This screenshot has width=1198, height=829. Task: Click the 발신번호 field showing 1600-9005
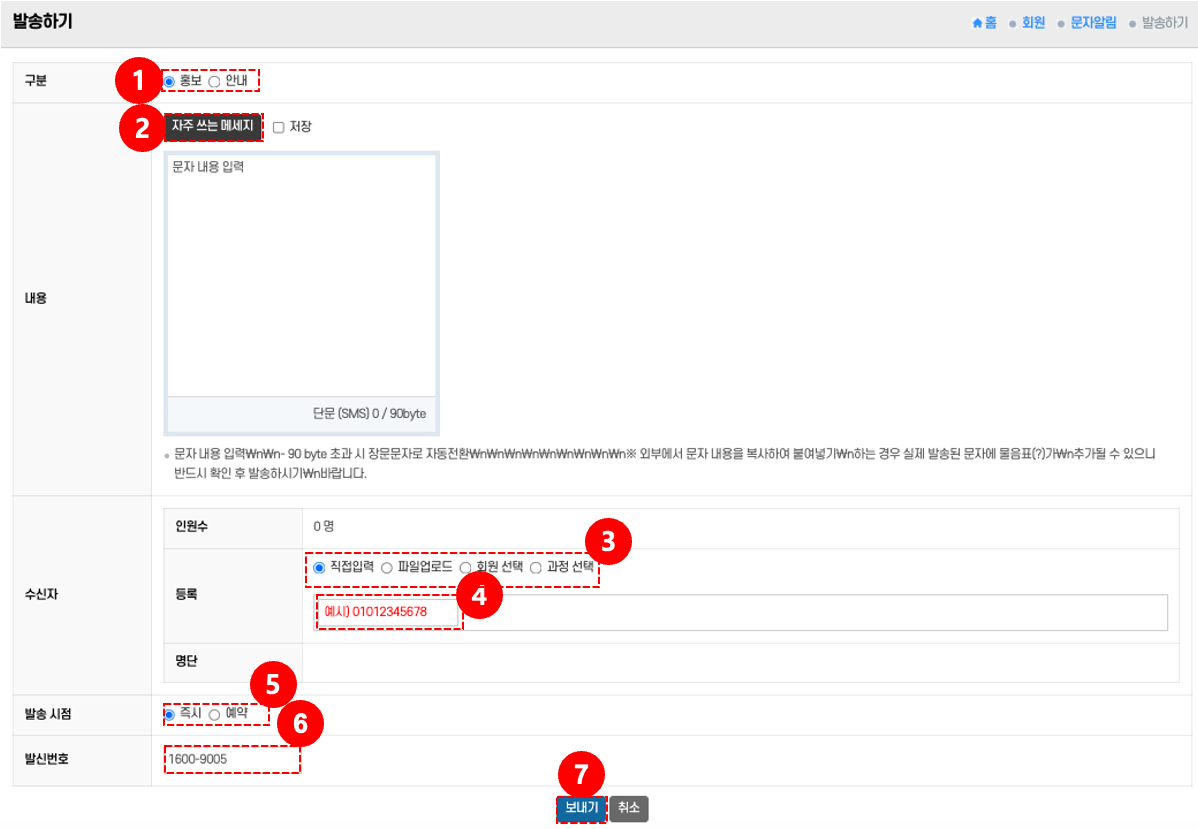coord(232,759)
